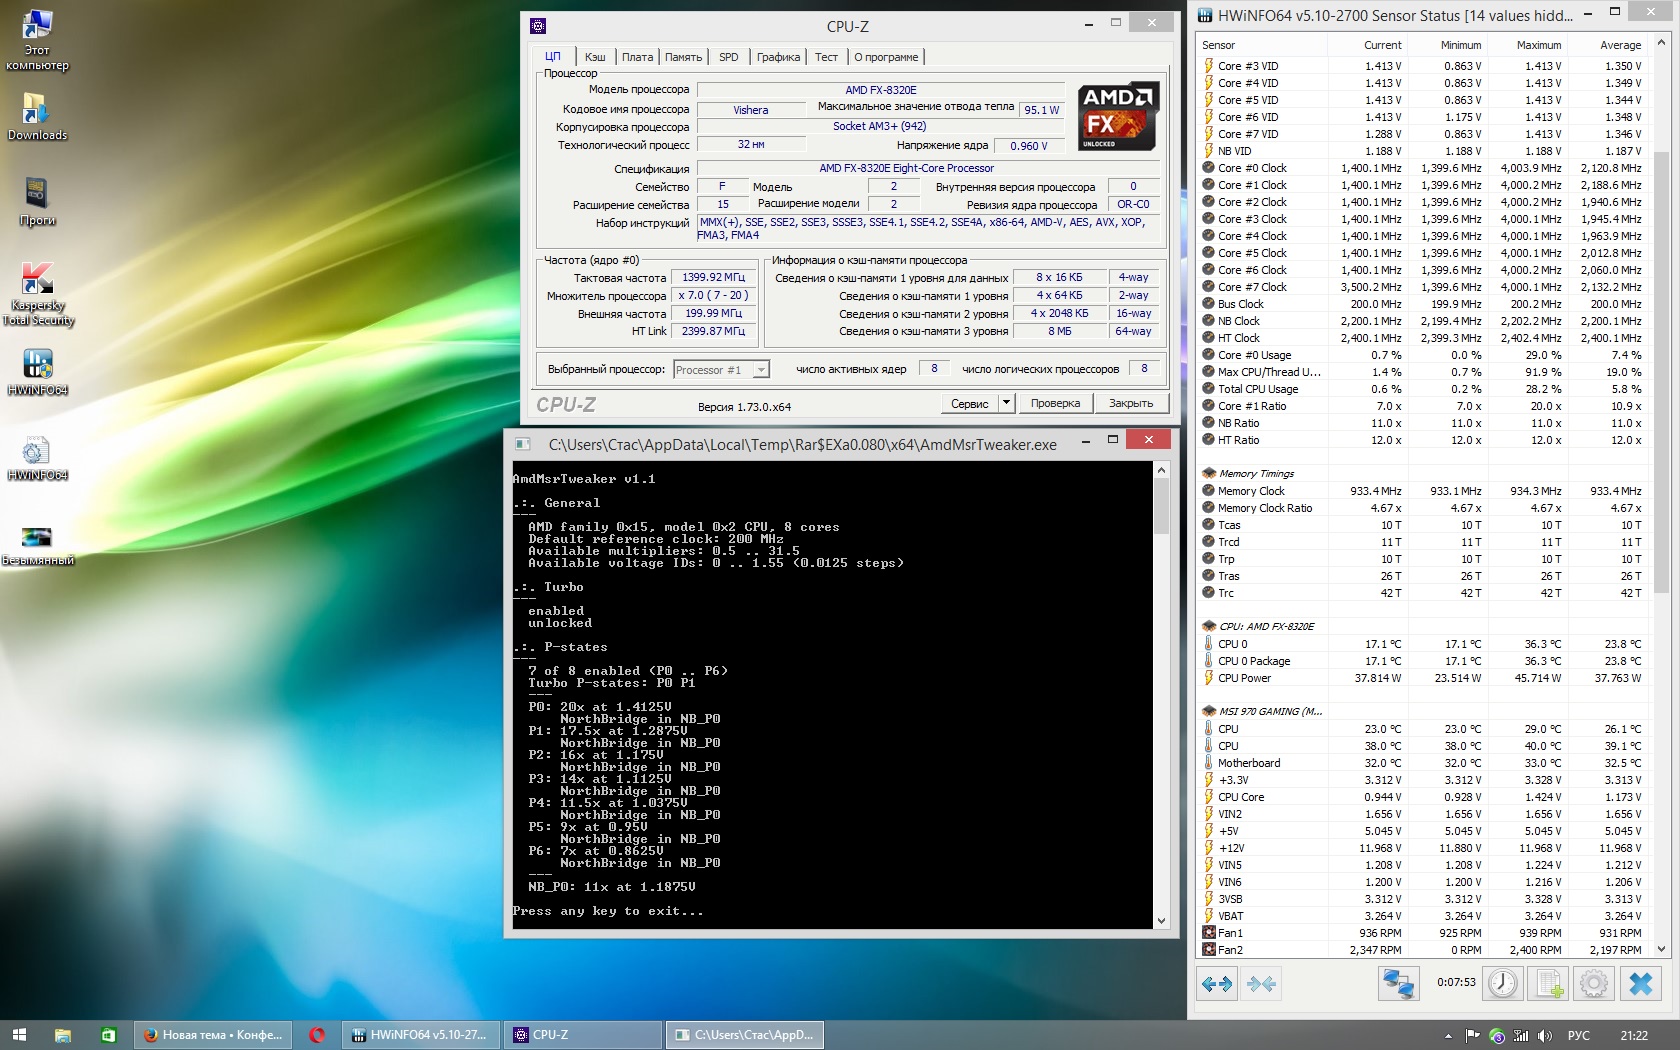Open File Explorer from the taskbar
1680x1050 pixels.
click(x=62, y=1035)
